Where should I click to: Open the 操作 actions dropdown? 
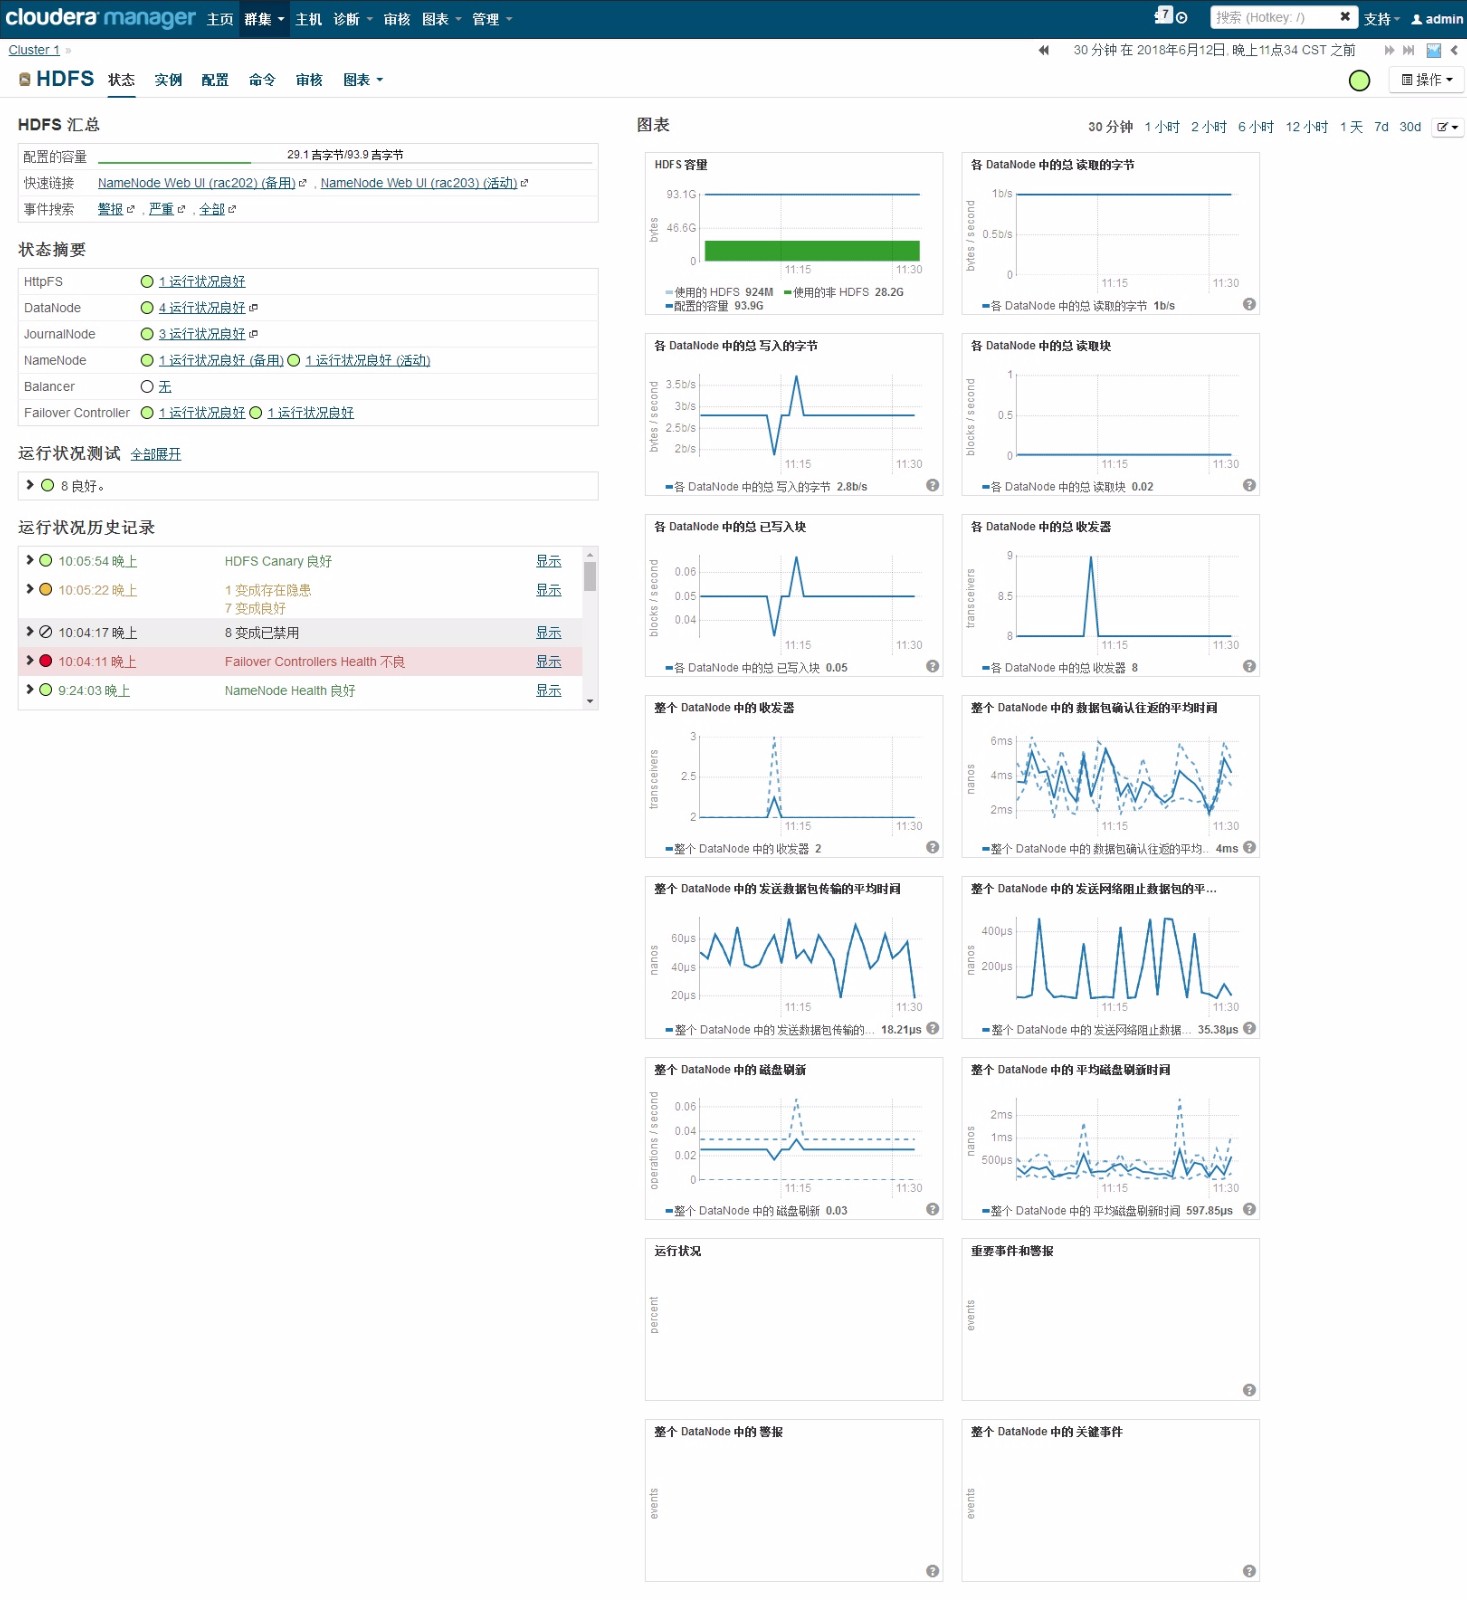coord(1427,80)
